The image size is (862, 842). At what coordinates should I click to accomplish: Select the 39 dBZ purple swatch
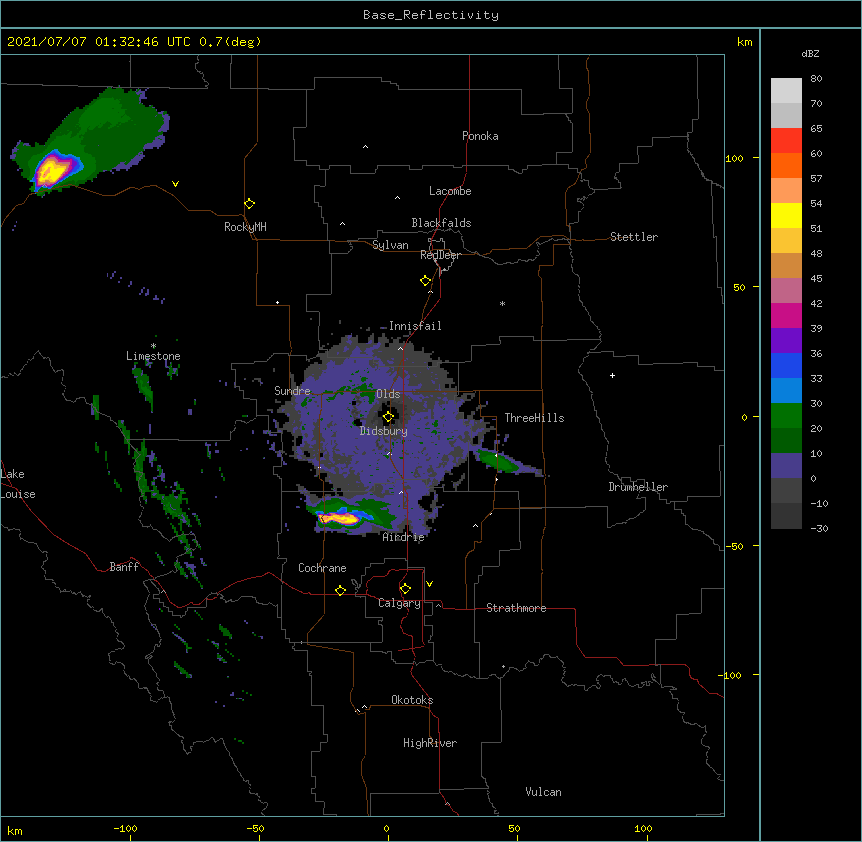786,340
